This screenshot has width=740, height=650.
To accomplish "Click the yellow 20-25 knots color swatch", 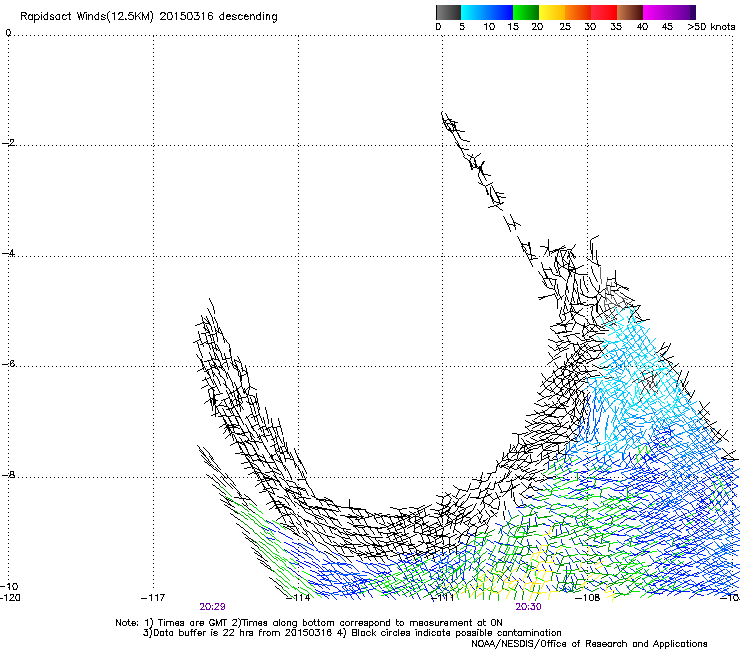I will (x=552, y=12).
